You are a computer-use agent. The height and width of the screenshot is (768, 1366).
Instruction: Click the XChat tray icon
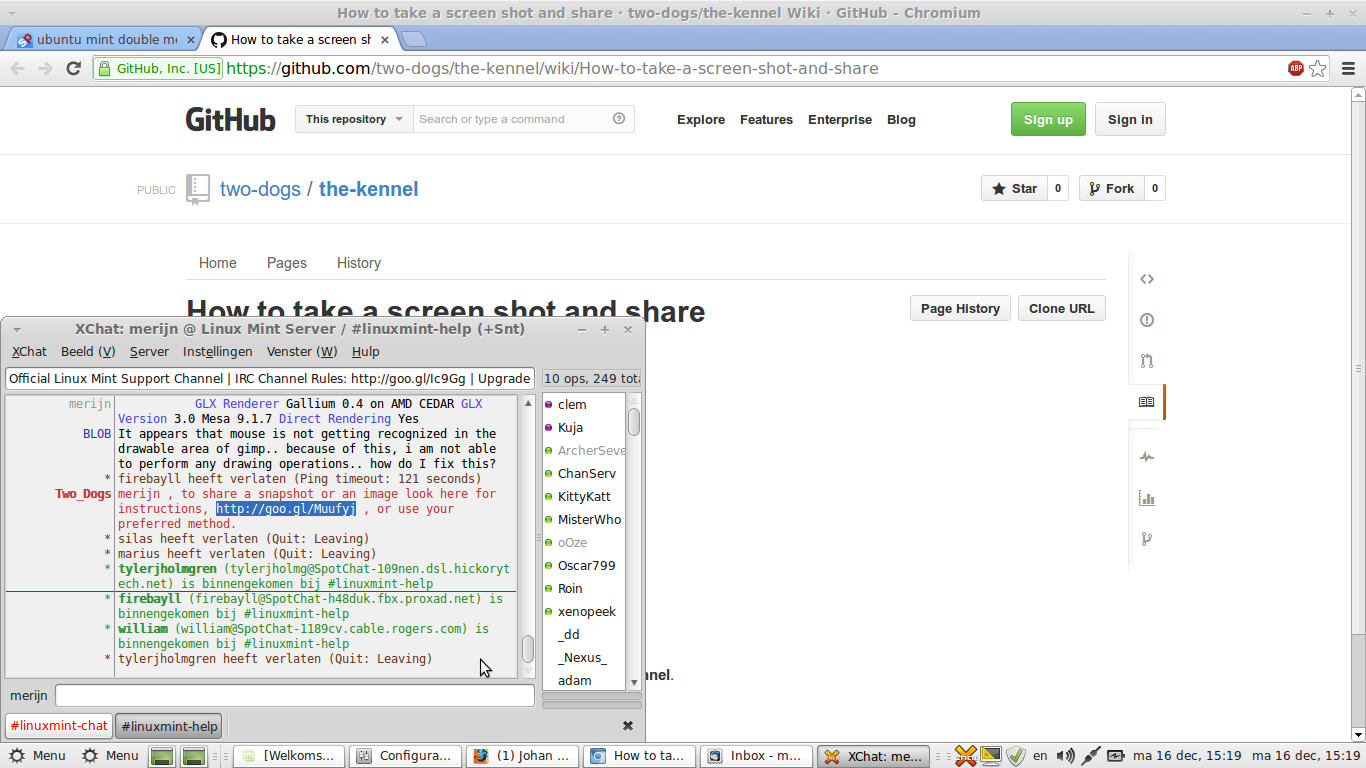(x=965, y=755)
